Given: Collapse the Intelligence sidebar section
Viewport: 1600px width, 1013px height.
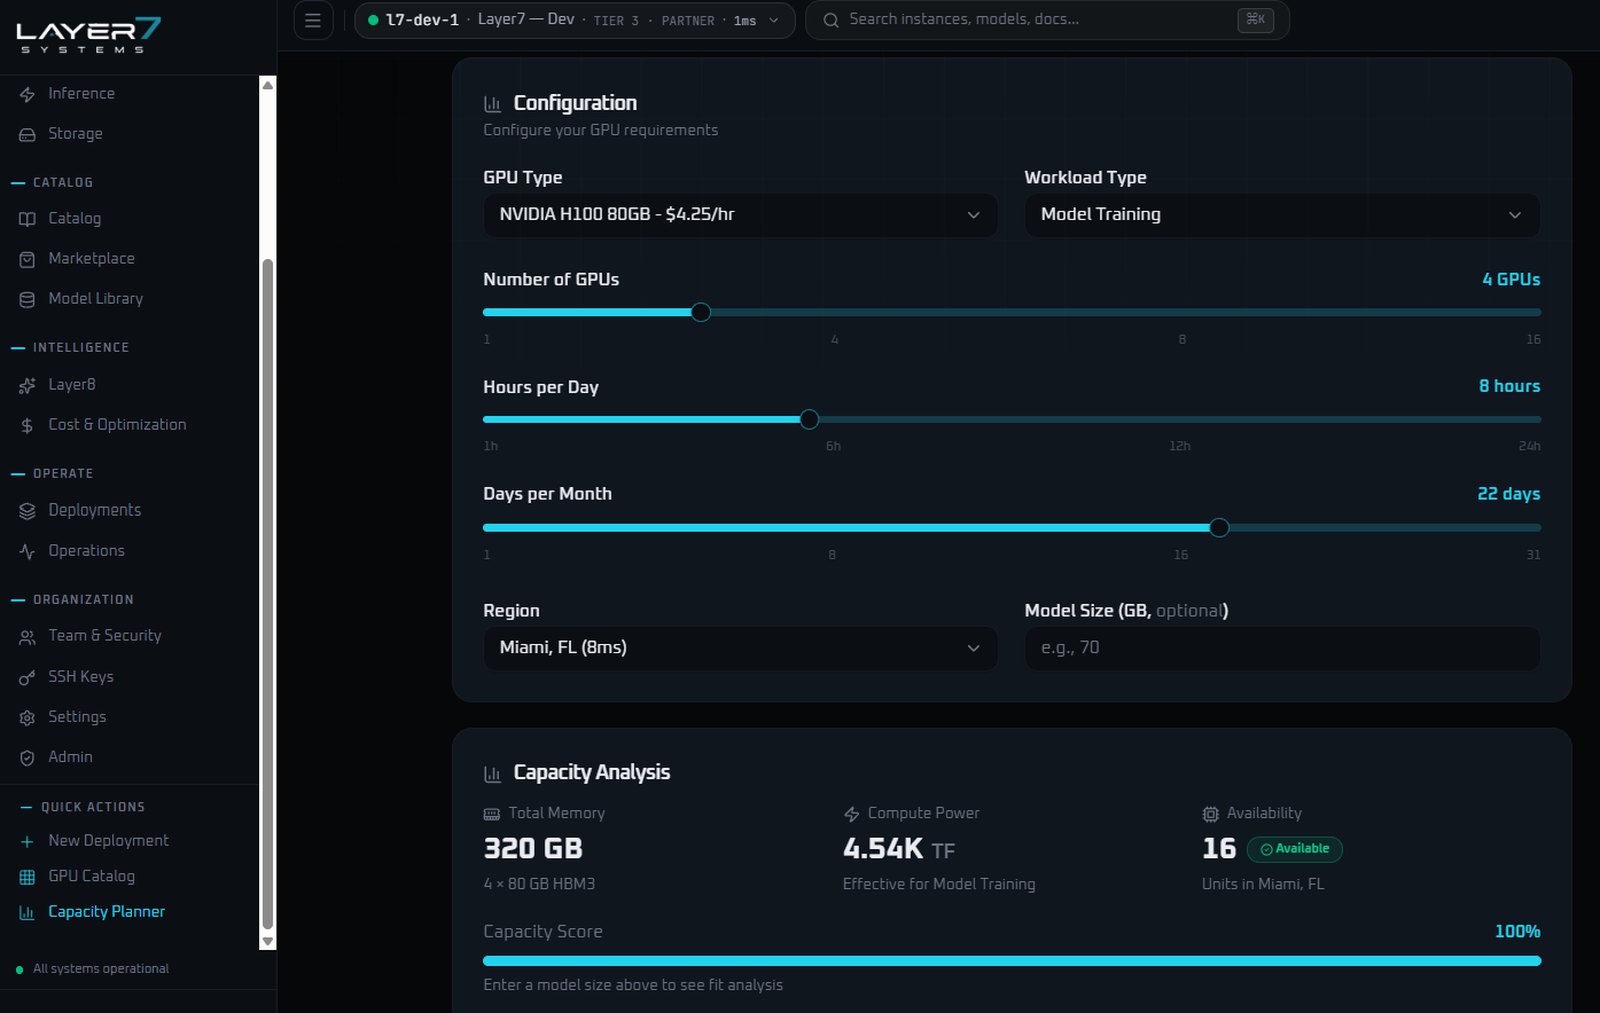Looking at the screenshot, I should point(70,347).
